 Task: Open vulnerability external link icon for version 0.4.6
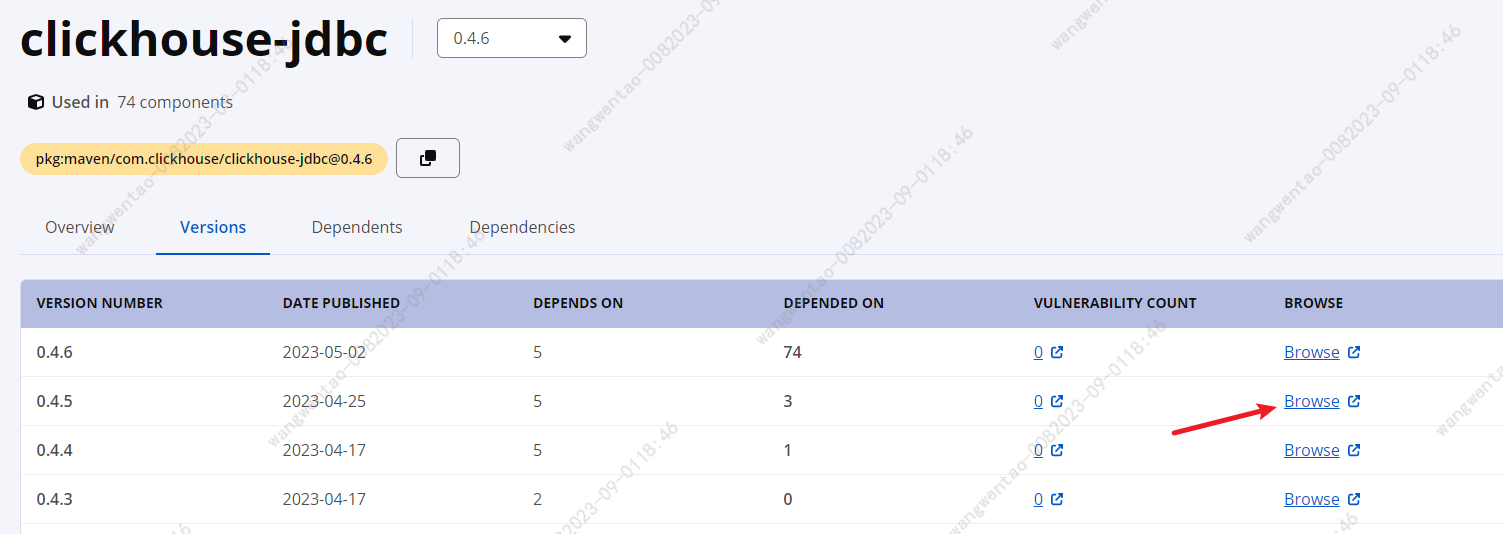tap(1057, 352)
